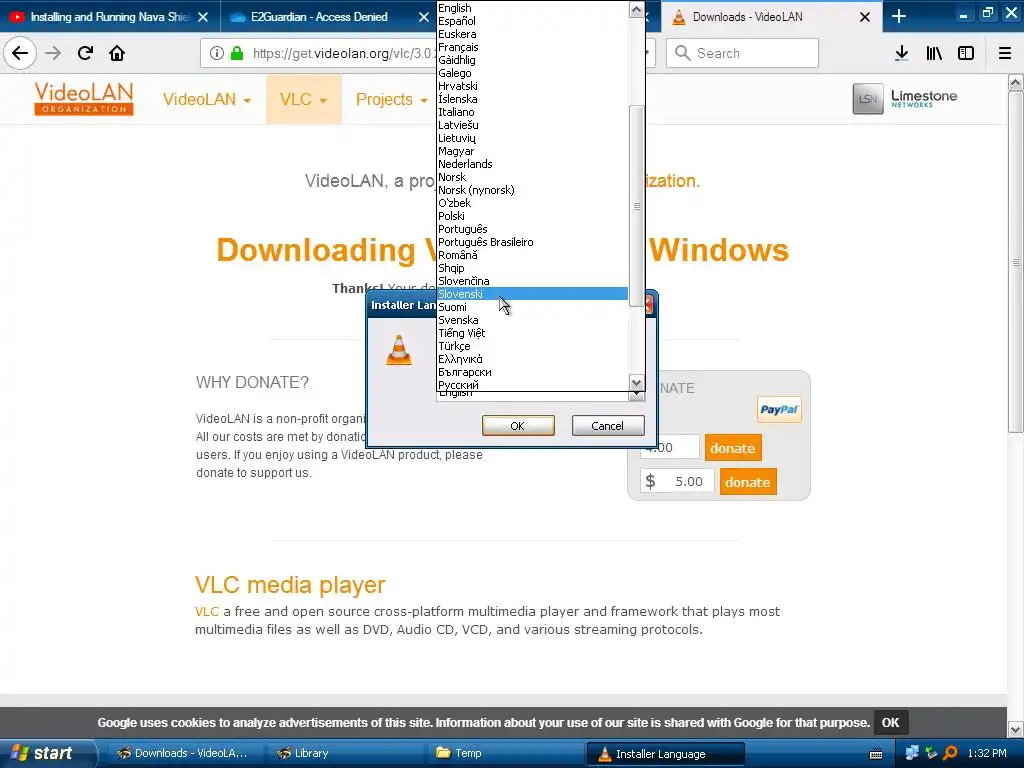
Task: Choose Svenska from the language list
Action: pyautogui.click(x=532, y=320)
